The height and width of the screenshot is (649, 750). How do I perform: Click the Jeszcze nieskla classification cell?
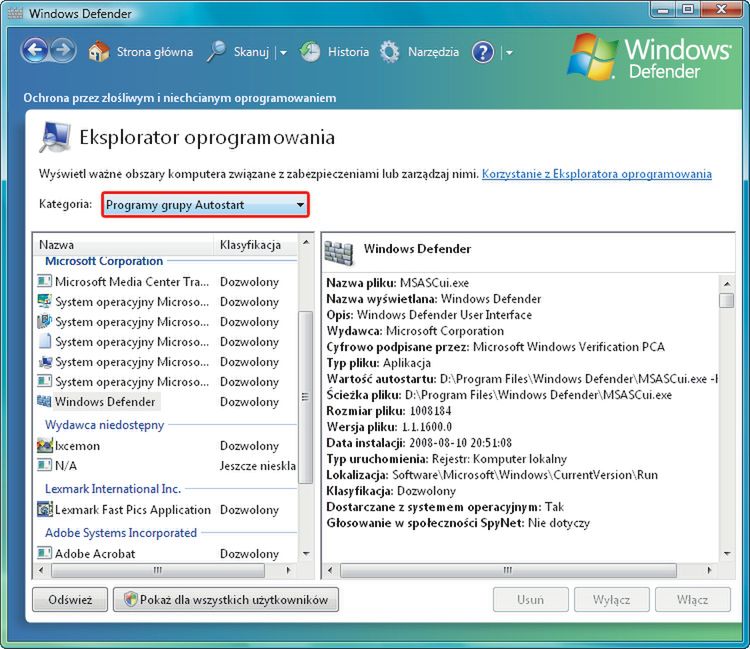pos(257,465)
